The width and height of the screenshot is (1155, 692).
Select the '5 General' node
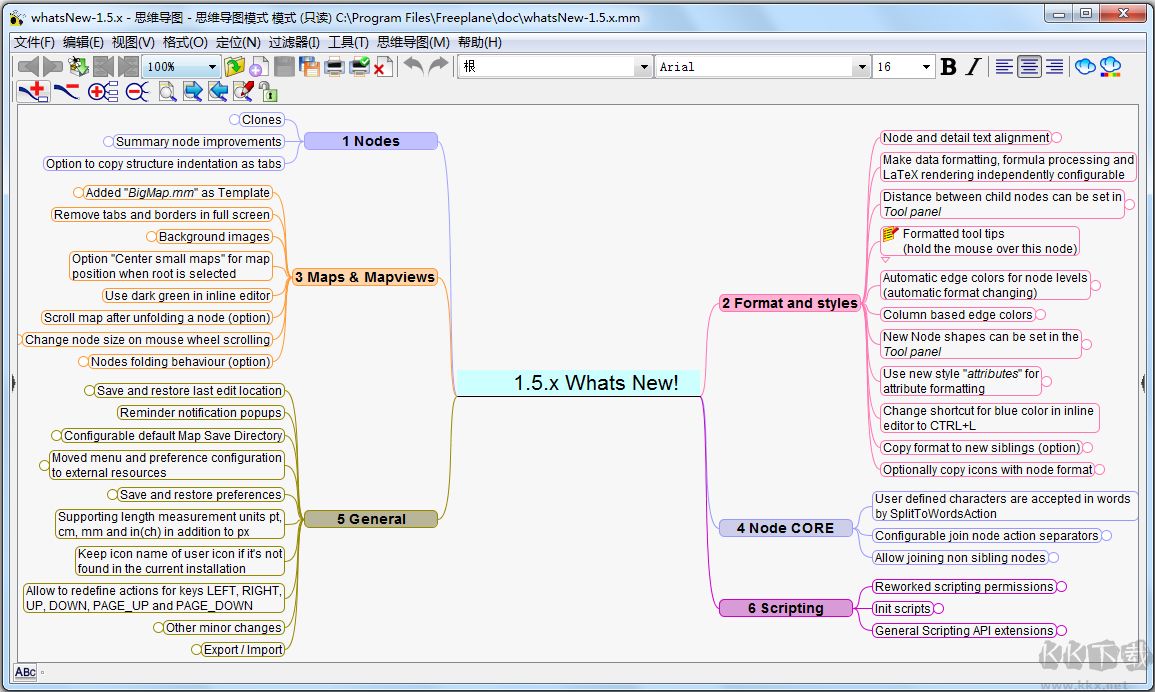(x=371, y=519)
